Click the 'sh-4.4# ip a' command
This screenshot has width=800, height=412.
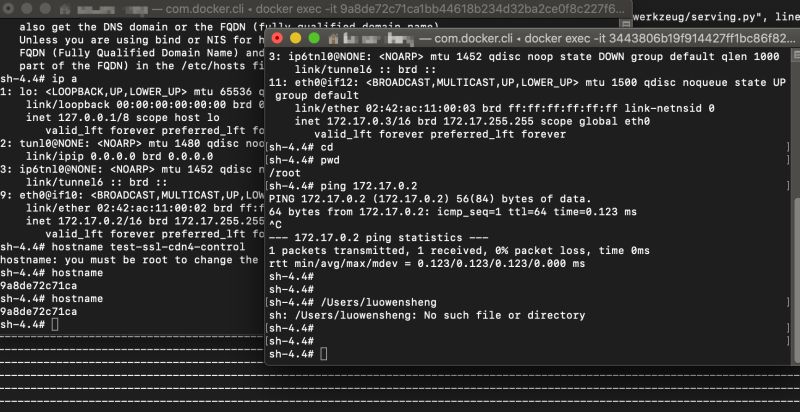tap(38, 79)
